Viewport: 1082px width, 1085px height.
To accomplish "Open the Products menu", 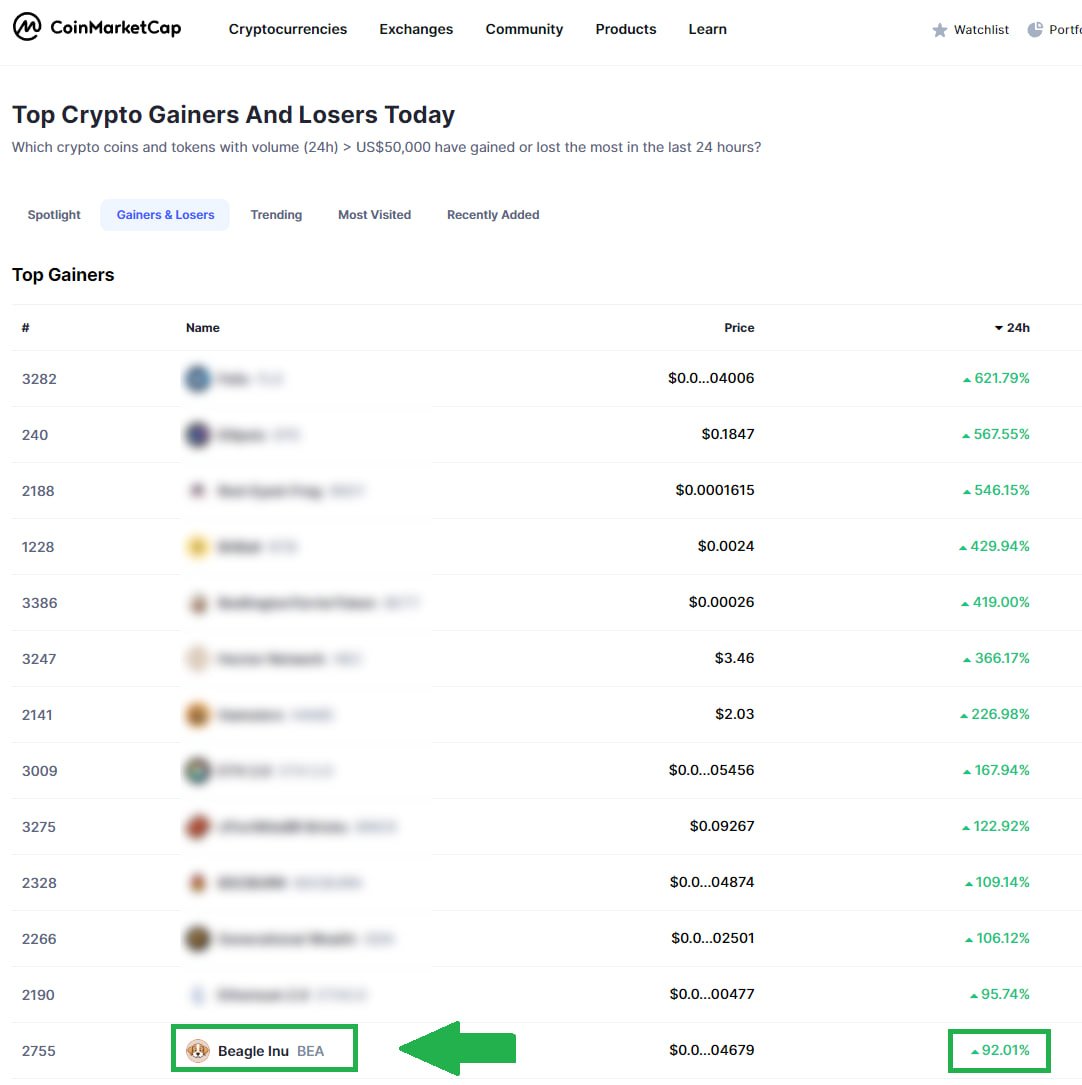I will (625, 29).
